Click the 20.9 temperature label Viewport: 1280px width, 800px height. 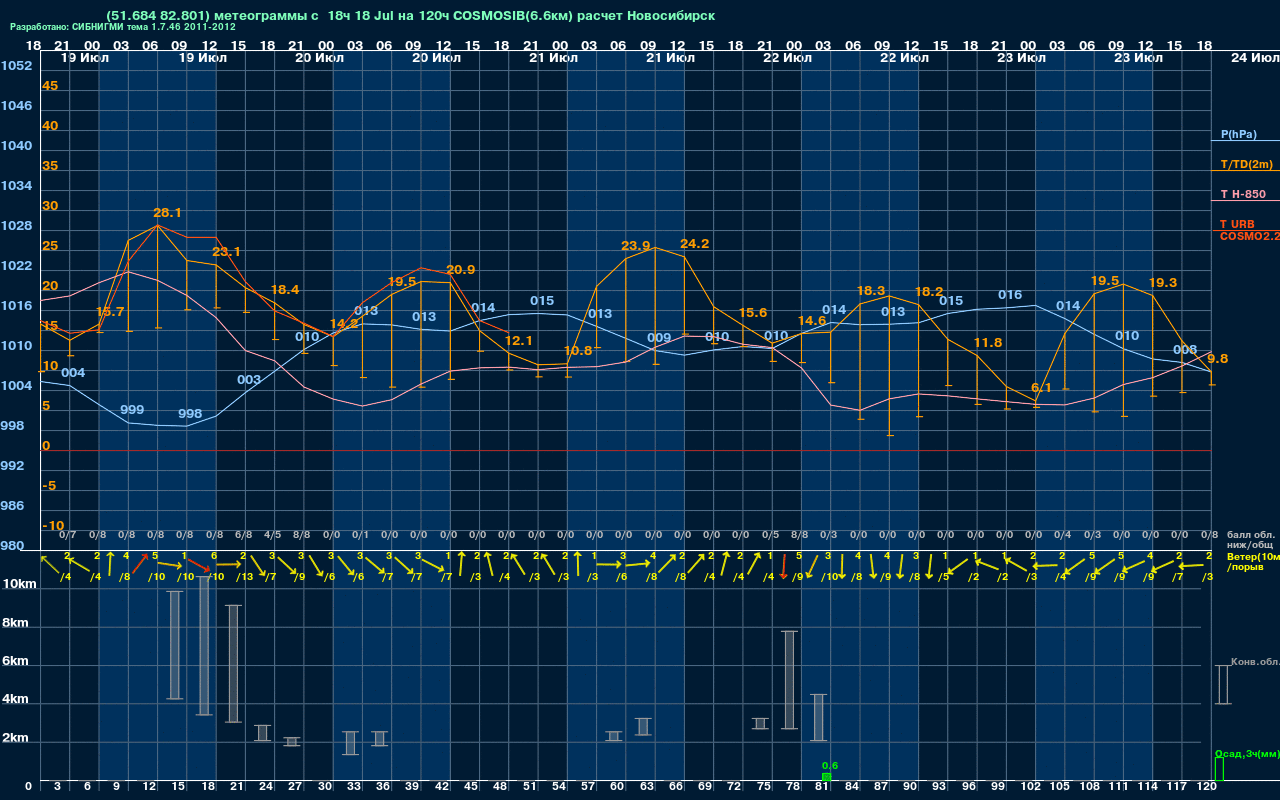click(x=461, y=270)
